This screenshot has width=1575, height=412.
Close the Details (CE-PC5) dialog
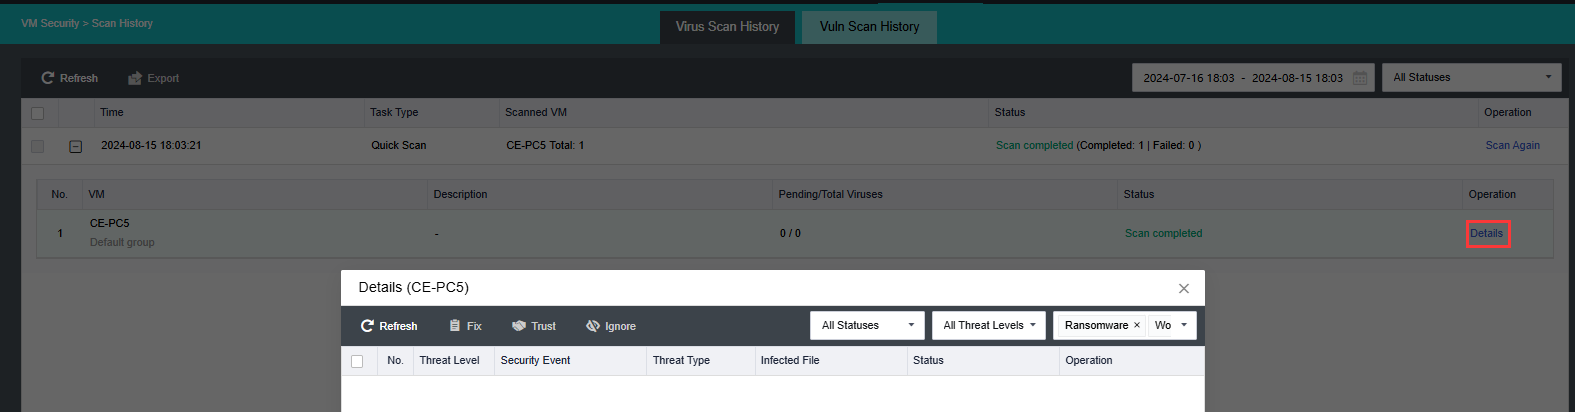(1184, 288)
